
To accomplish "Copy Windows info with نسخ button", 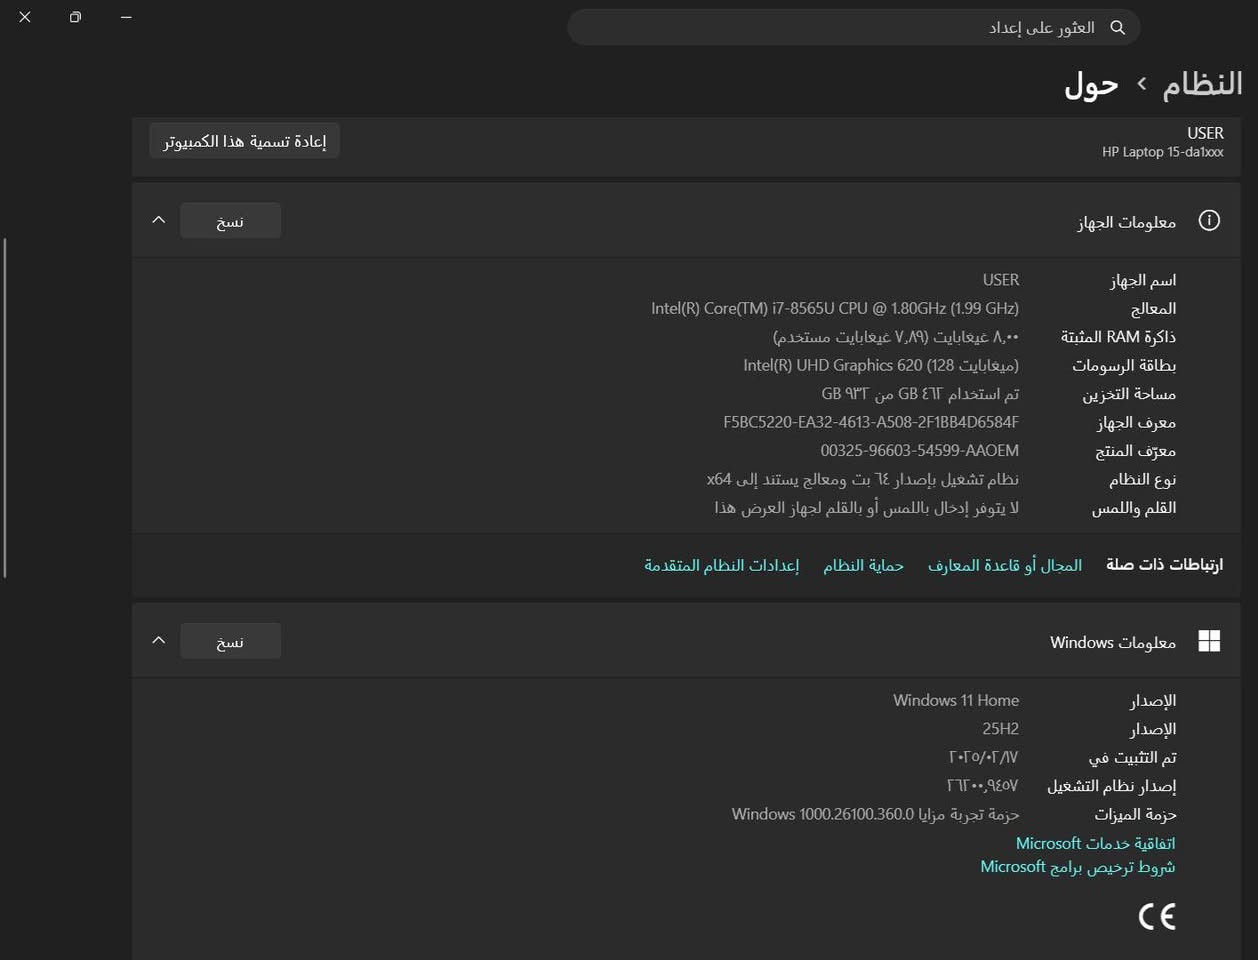I will tap(230, 641).
